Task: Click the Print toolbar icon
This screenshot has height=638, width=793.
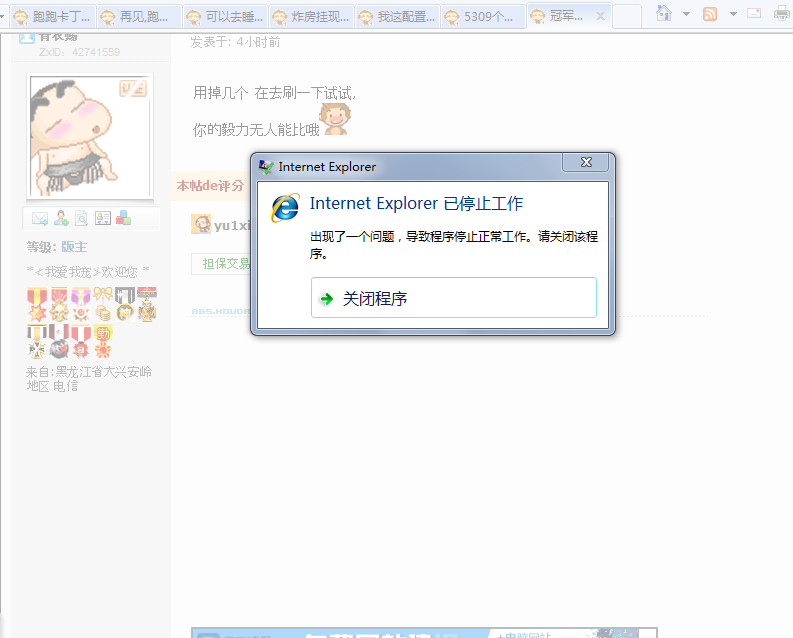Action: point(783,14)
